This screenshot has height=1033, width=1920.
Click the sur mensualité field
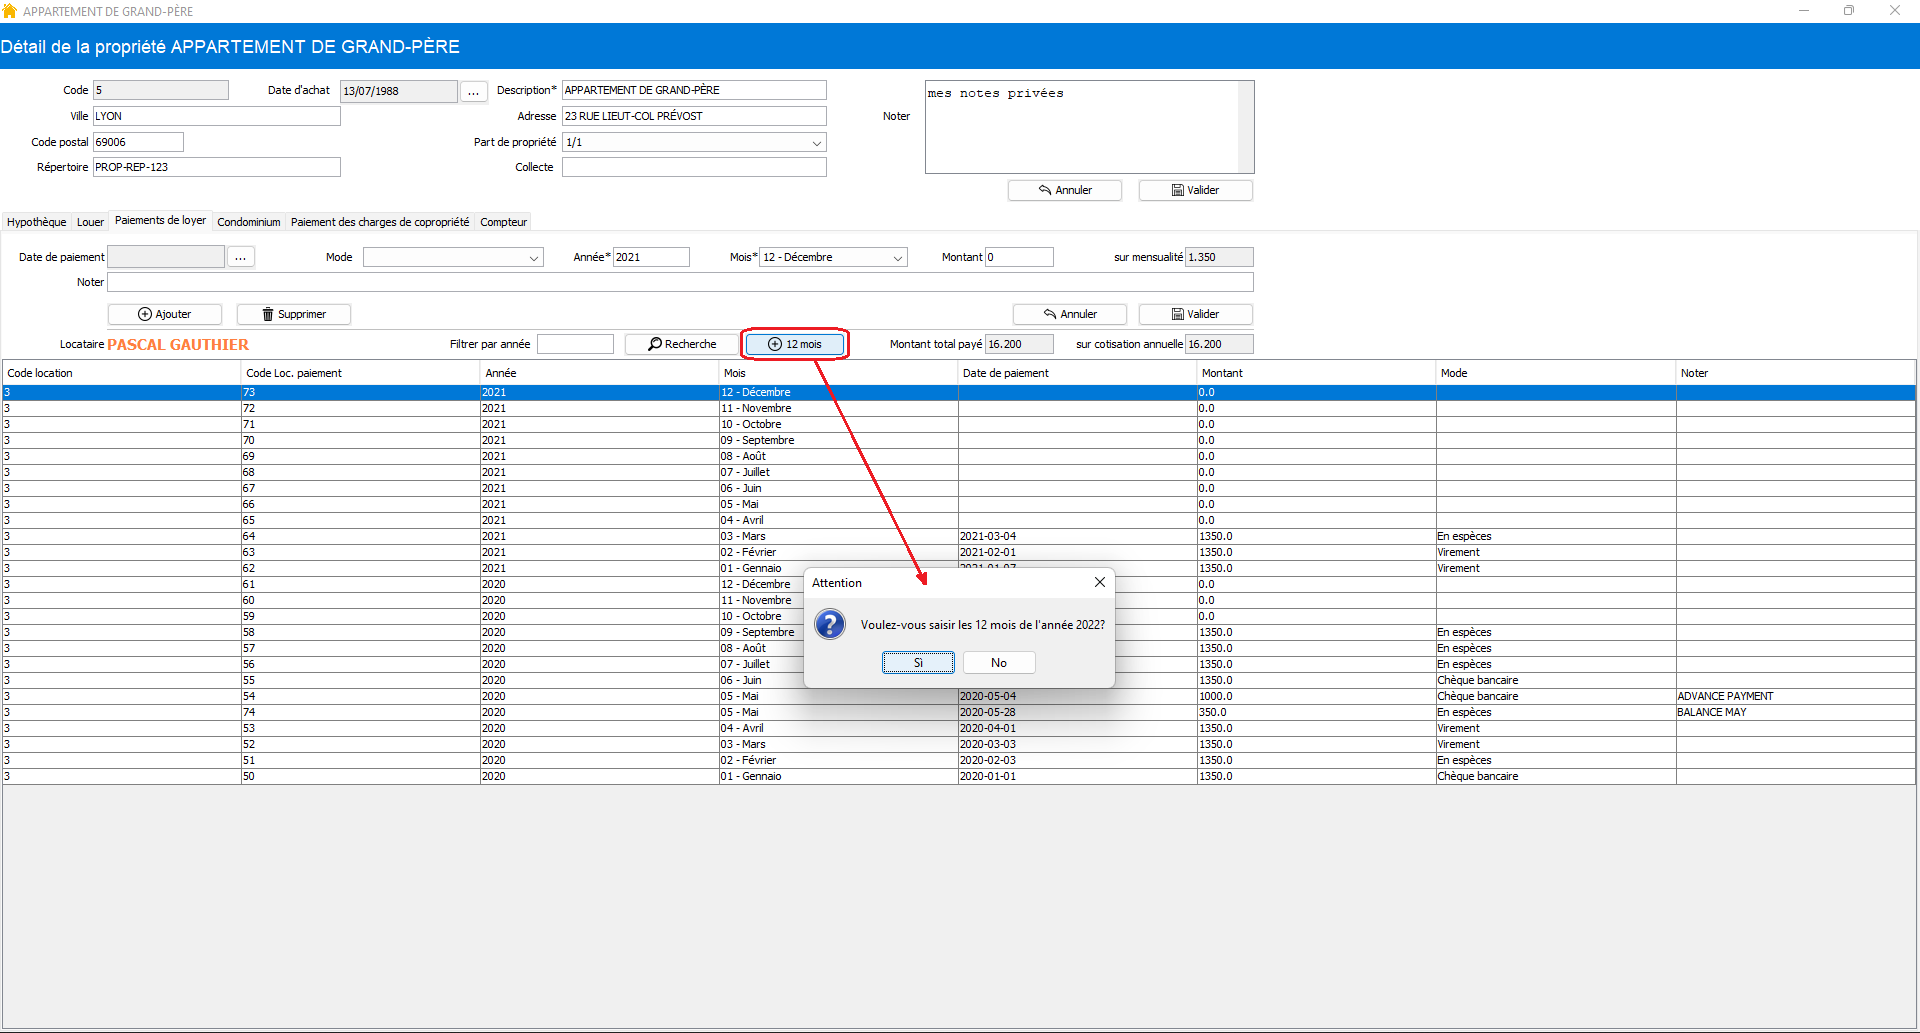pos(1219,257)
